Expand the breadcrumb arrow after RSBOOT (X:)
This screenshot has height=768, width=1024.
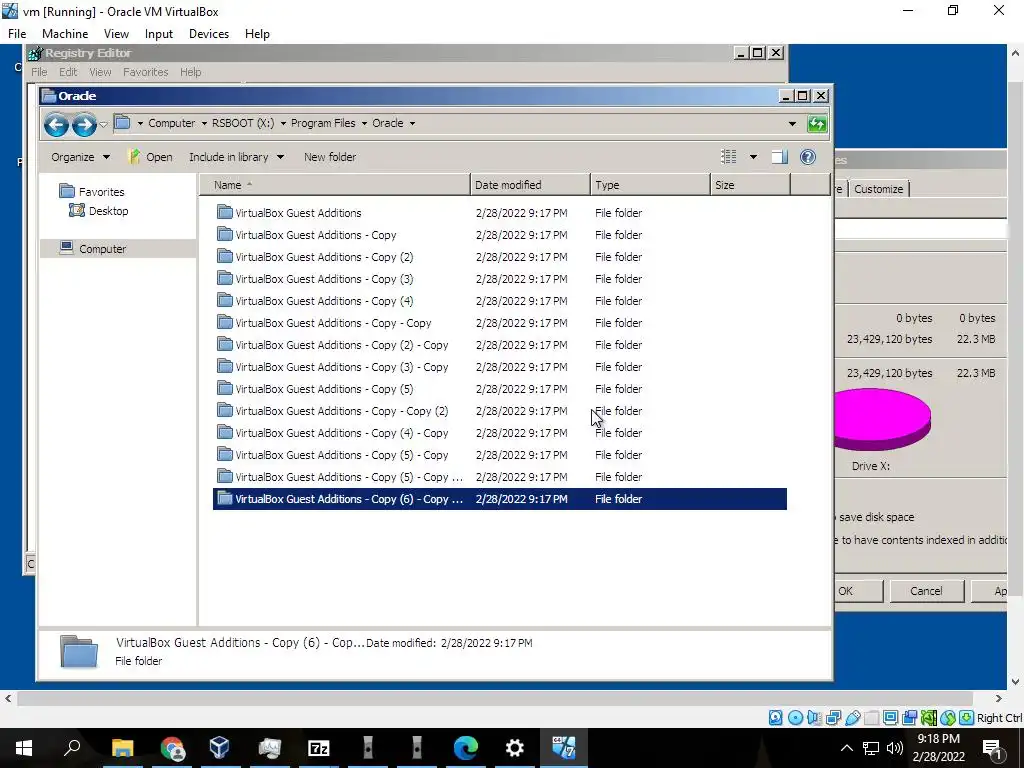tap(283, 123)
